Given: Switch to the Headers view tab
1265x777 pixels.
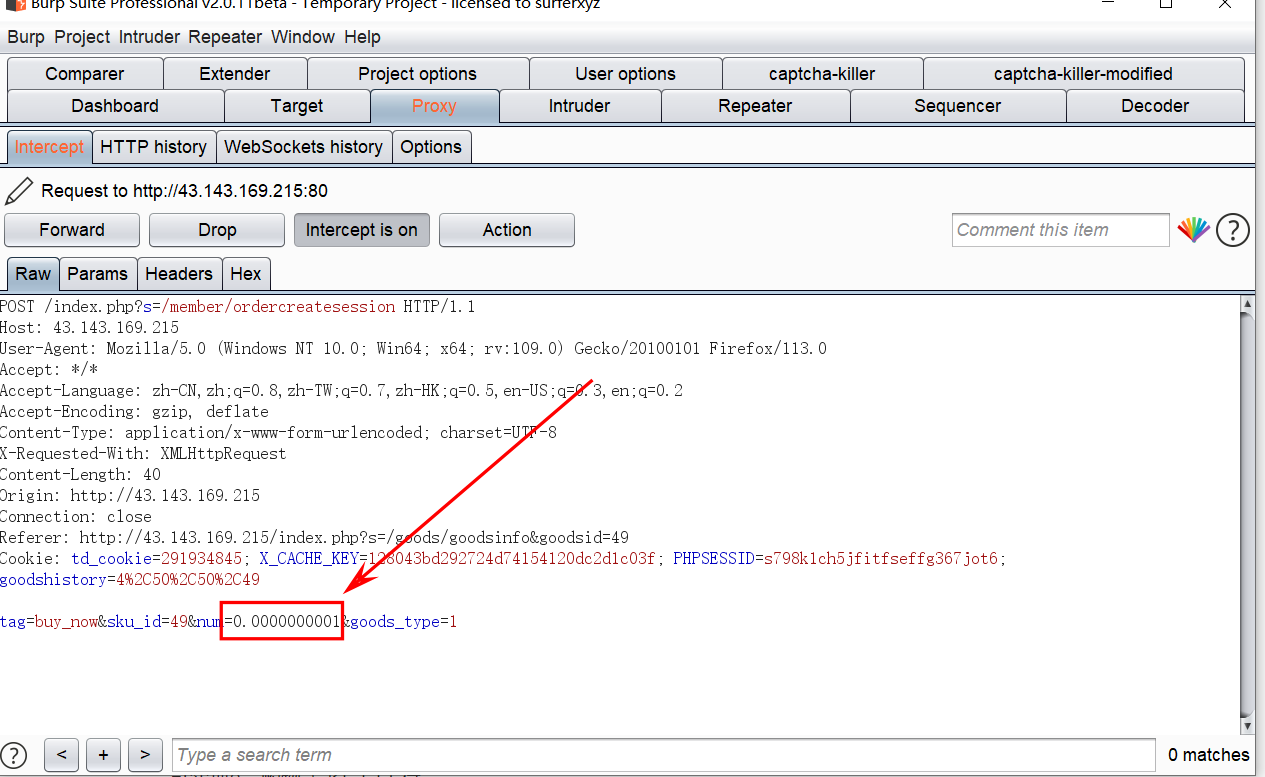Looking at the screenshot, I should [x=179, y=274].
